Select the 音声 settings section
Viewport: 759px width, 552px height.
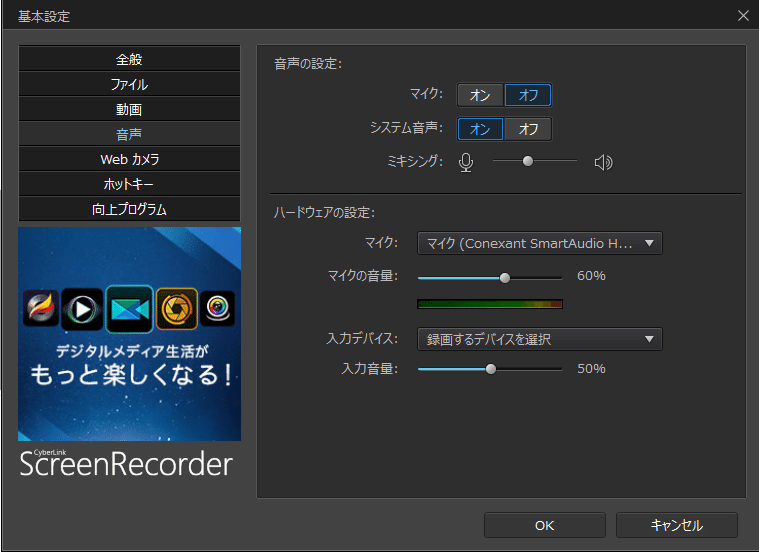129,134
